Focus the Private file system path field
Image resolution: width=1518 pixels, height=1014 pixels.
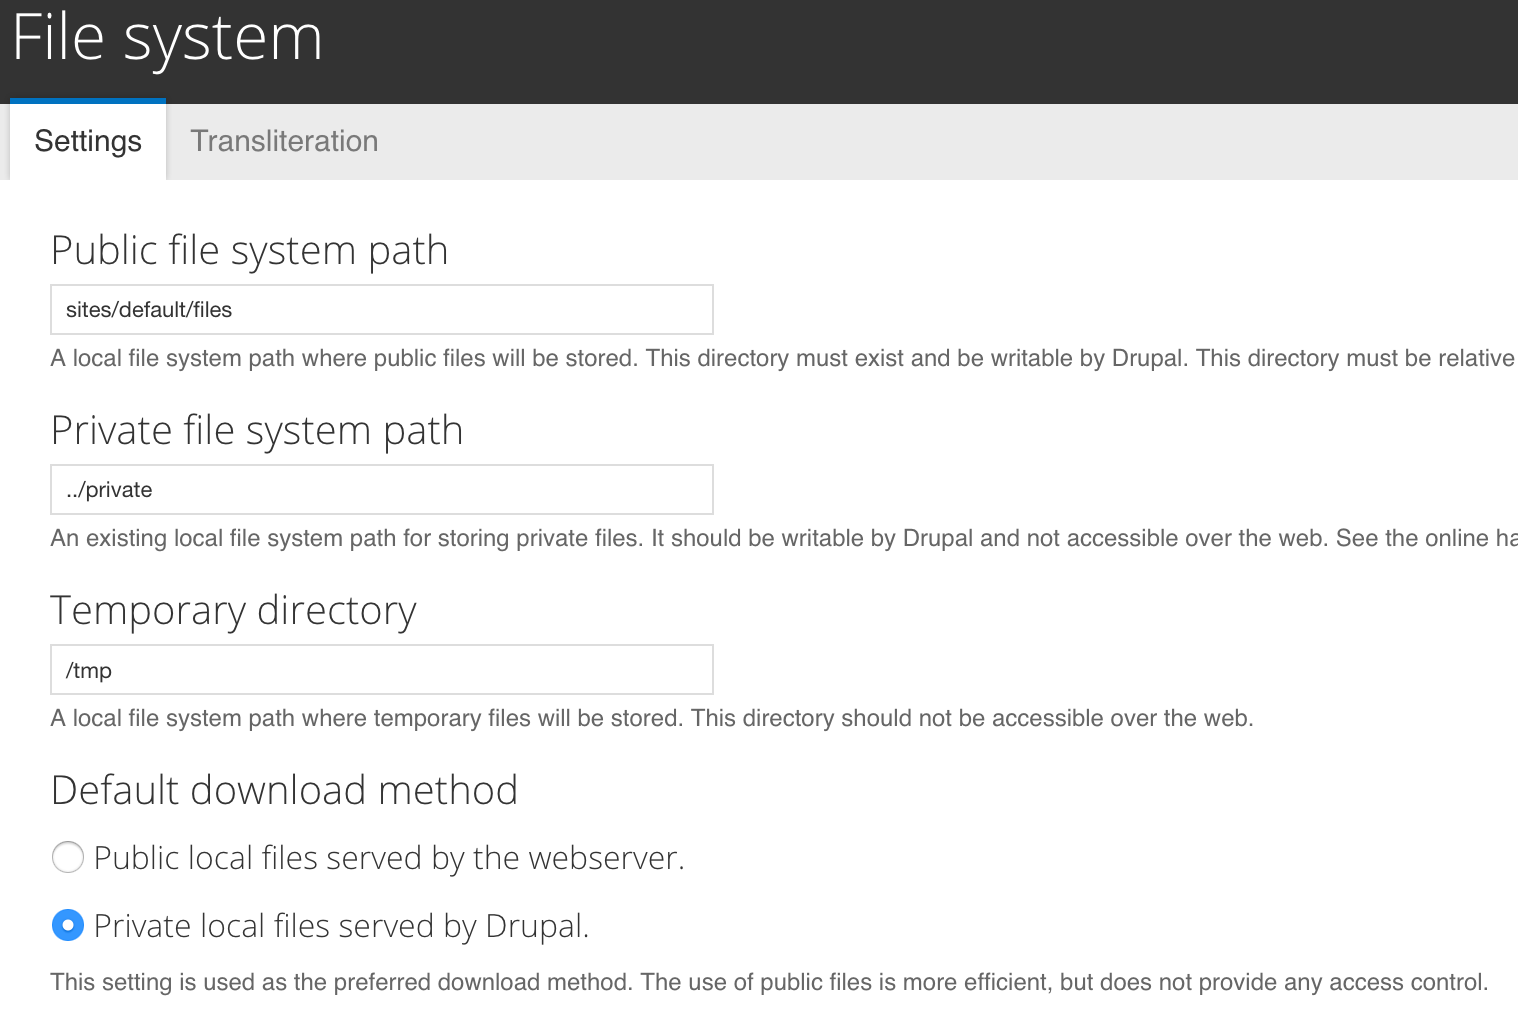click(382, 490)
